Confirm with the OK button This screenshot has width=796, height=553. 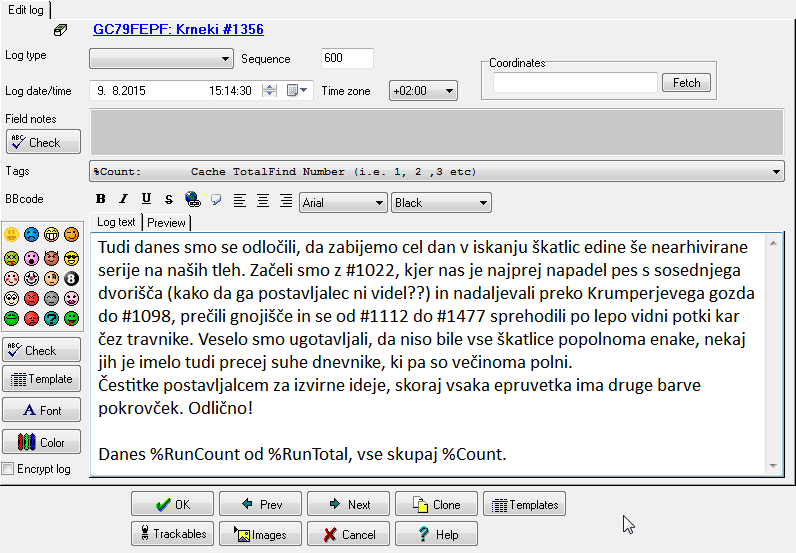pyautogui.click(x=172, y=504)
